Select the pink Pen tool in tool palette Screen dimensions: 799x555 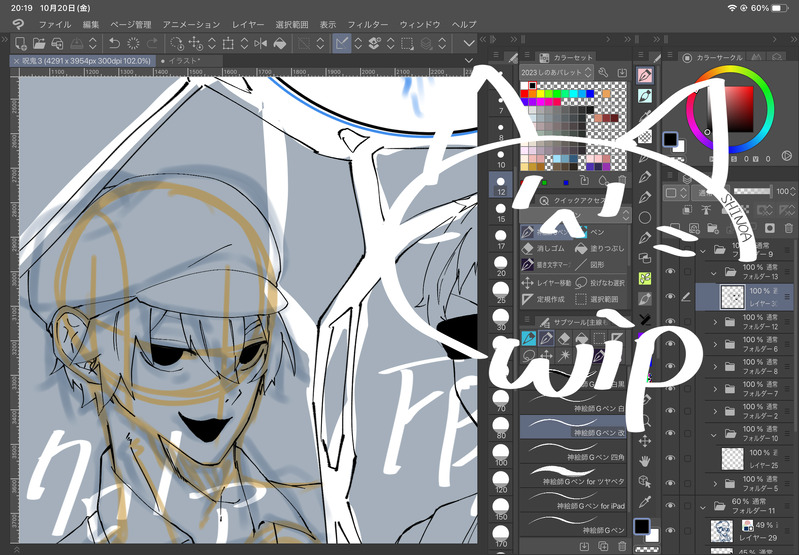point(645,75)
